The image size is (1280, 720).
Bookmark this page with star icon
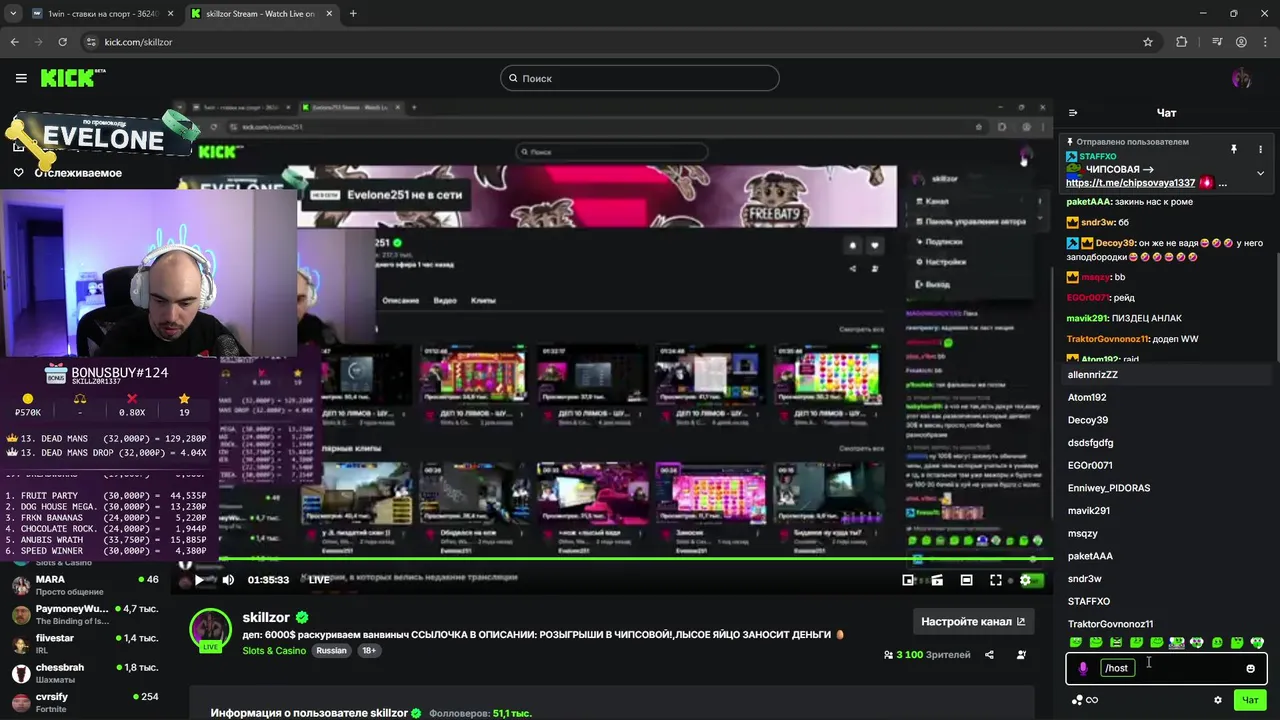(1148, 42)
